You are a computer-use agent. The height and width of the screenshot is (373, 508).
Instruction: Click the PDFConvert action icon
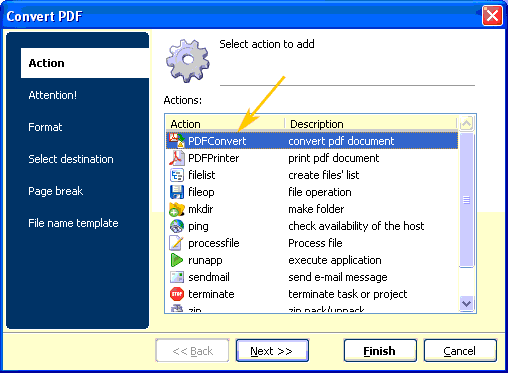click(177, 140)
